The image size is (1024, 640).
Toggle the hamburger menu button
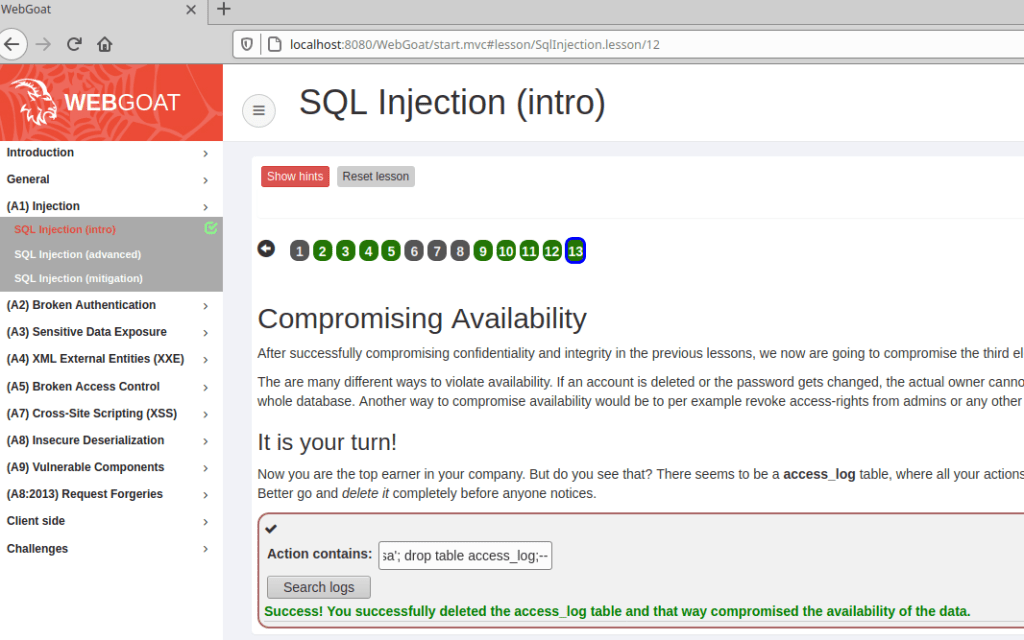[259, 111]
